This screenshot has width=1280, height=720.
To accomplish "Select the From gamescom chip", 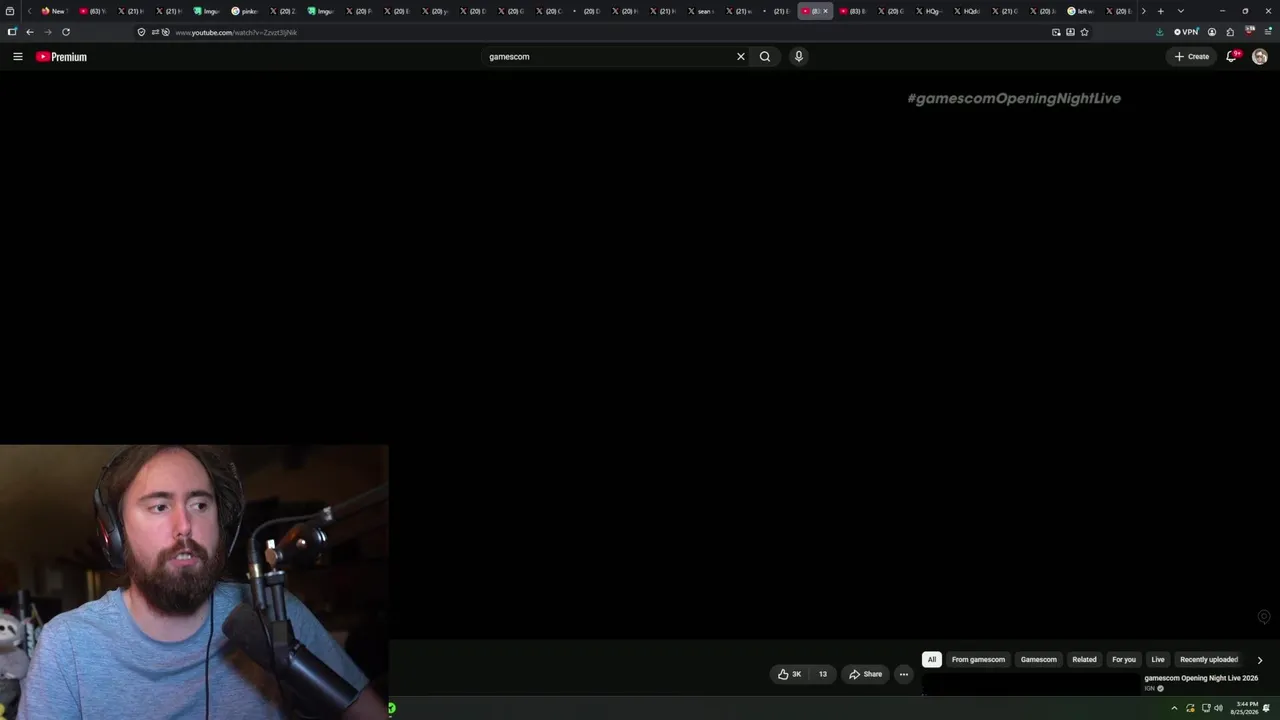I will tap(978, 660).
